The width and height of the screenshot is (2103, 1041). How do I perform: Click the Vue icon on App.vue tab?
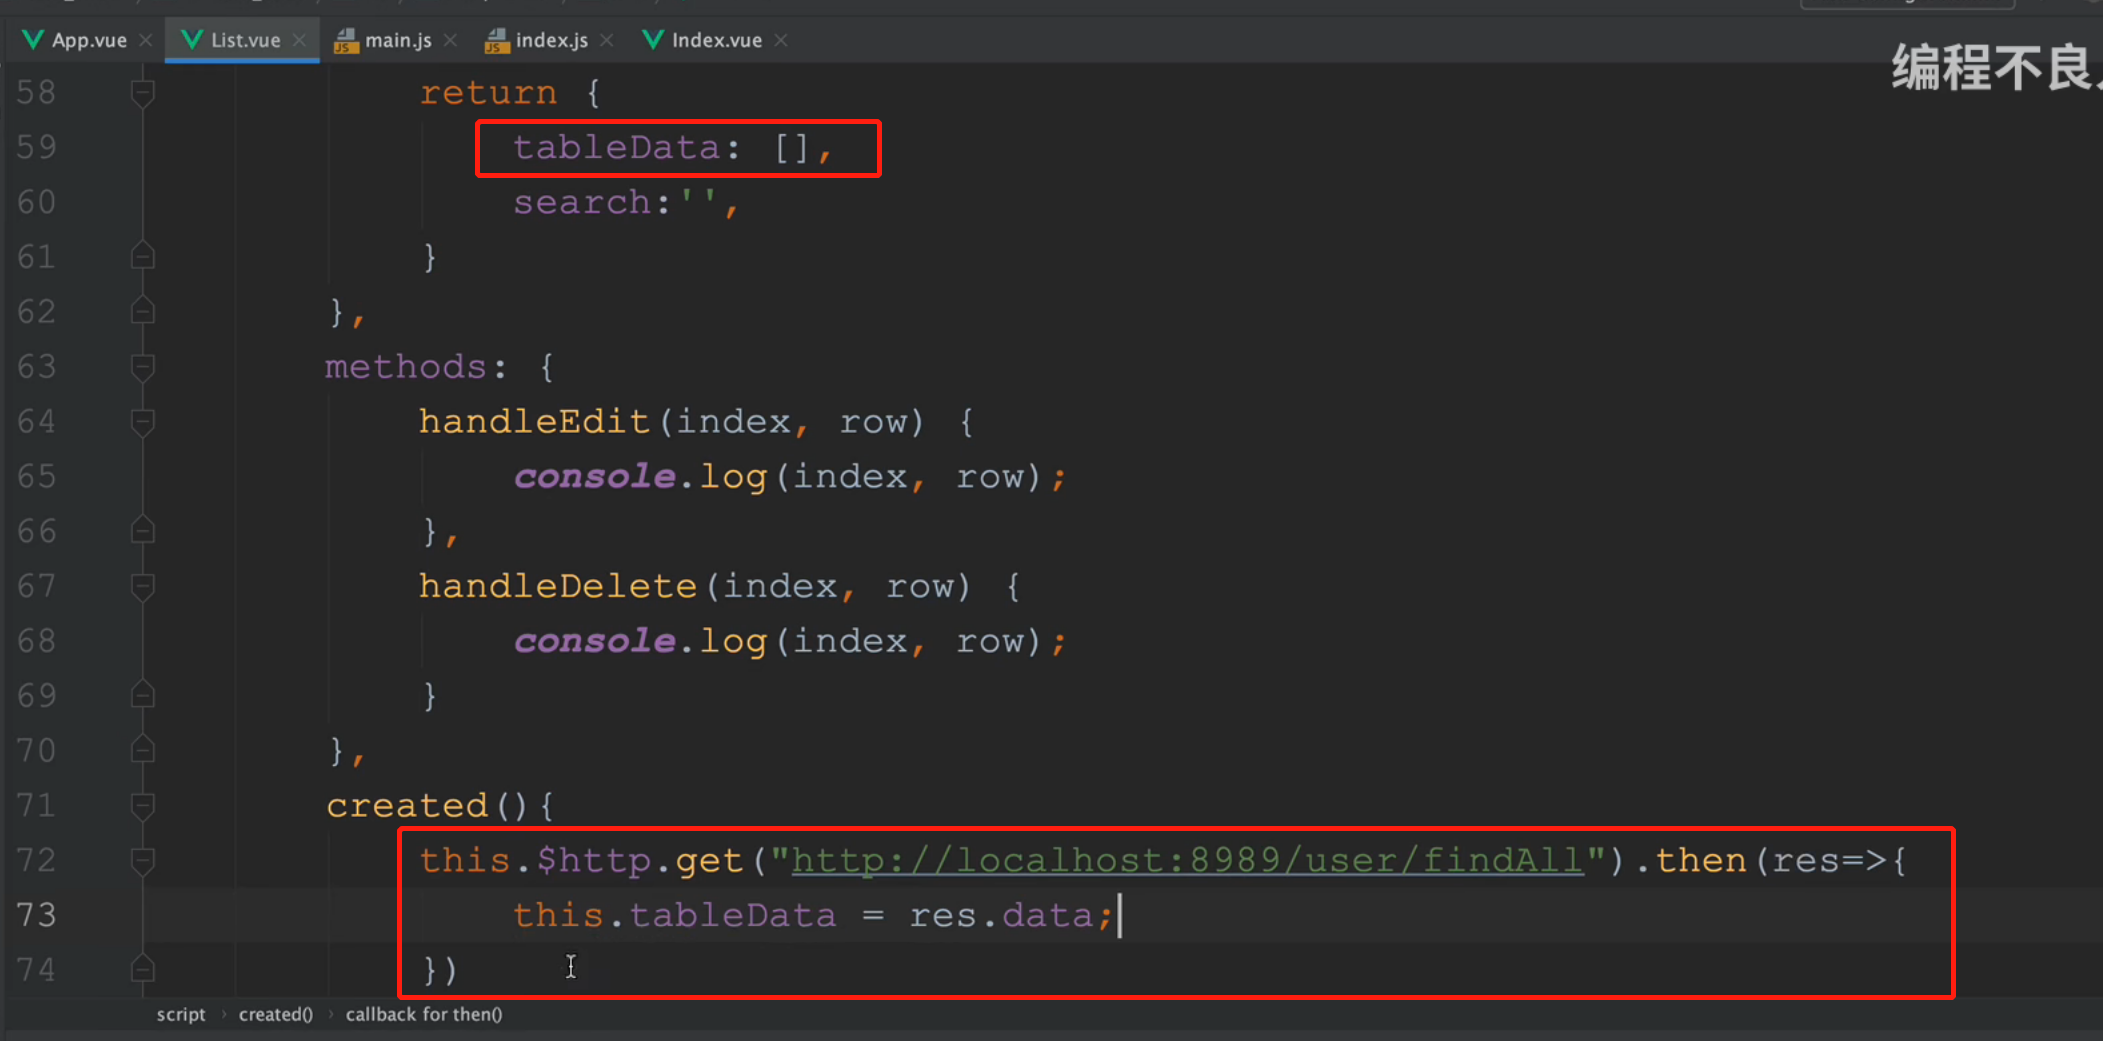33,40
